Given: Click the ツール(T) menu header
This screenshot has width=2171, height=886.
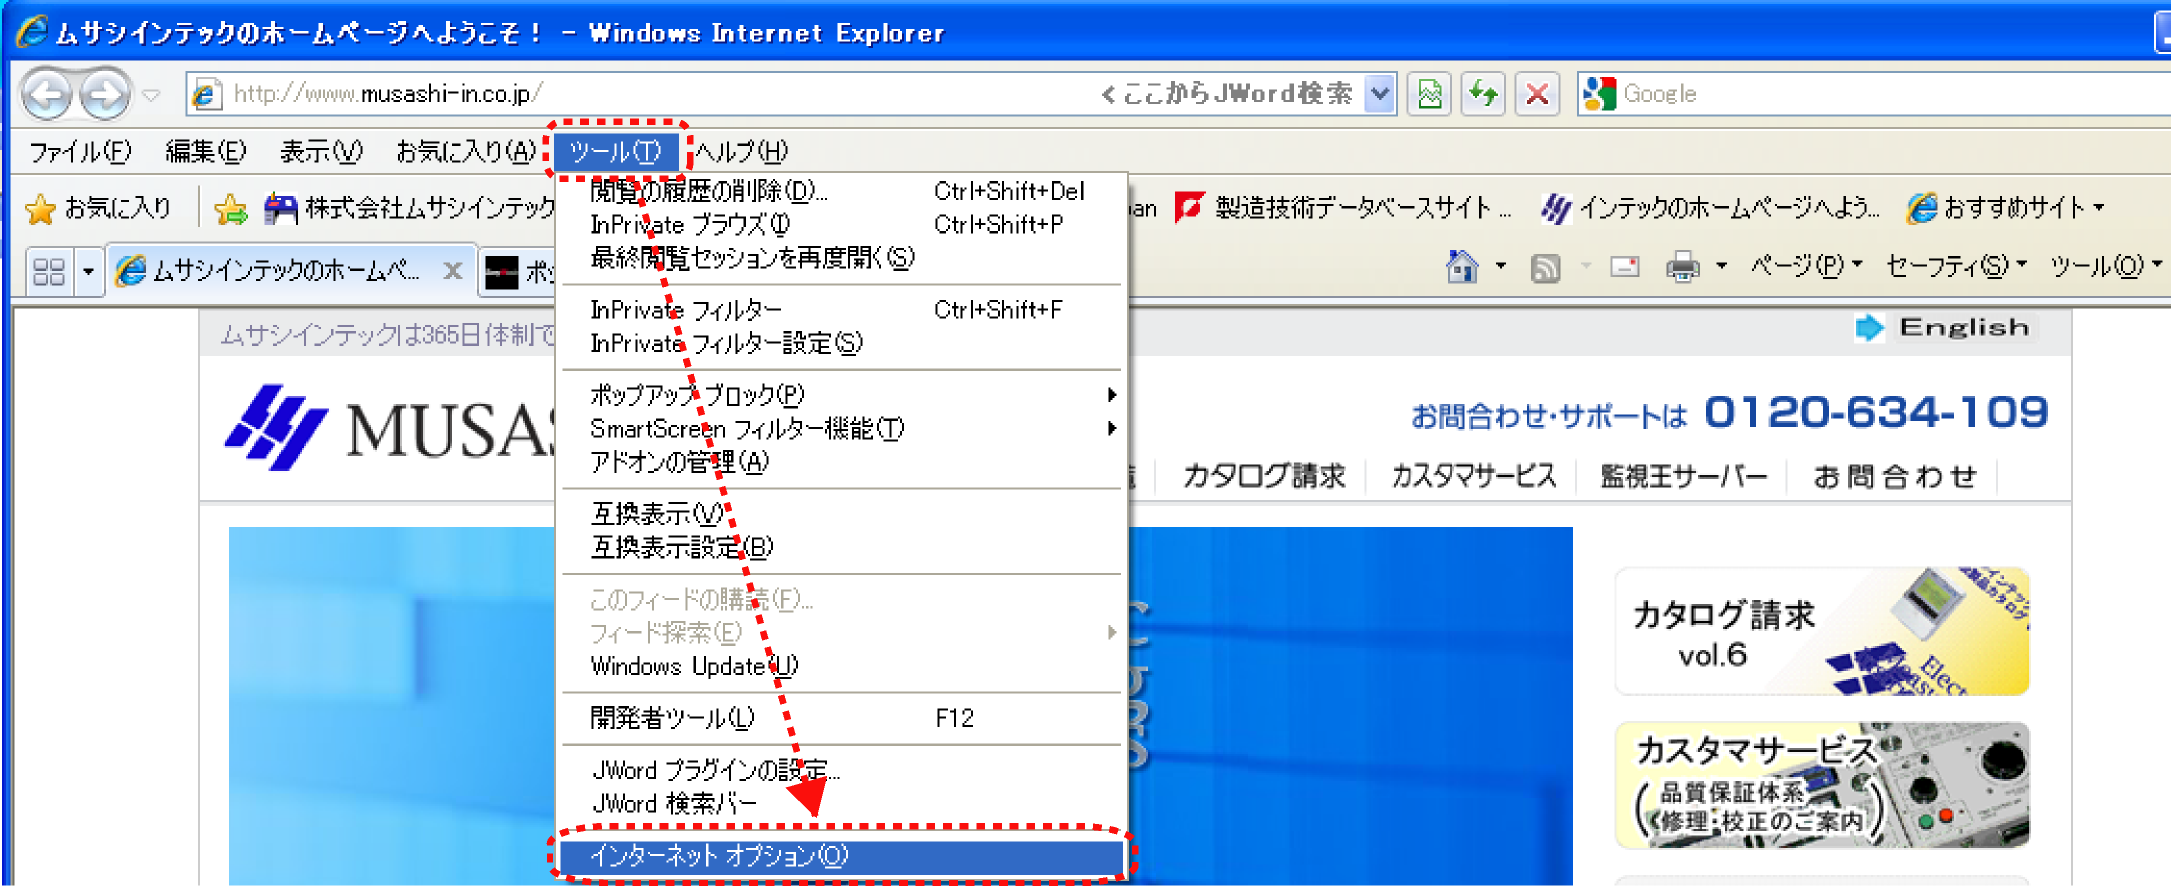Looking at the screenshot, I should [616, 152].
